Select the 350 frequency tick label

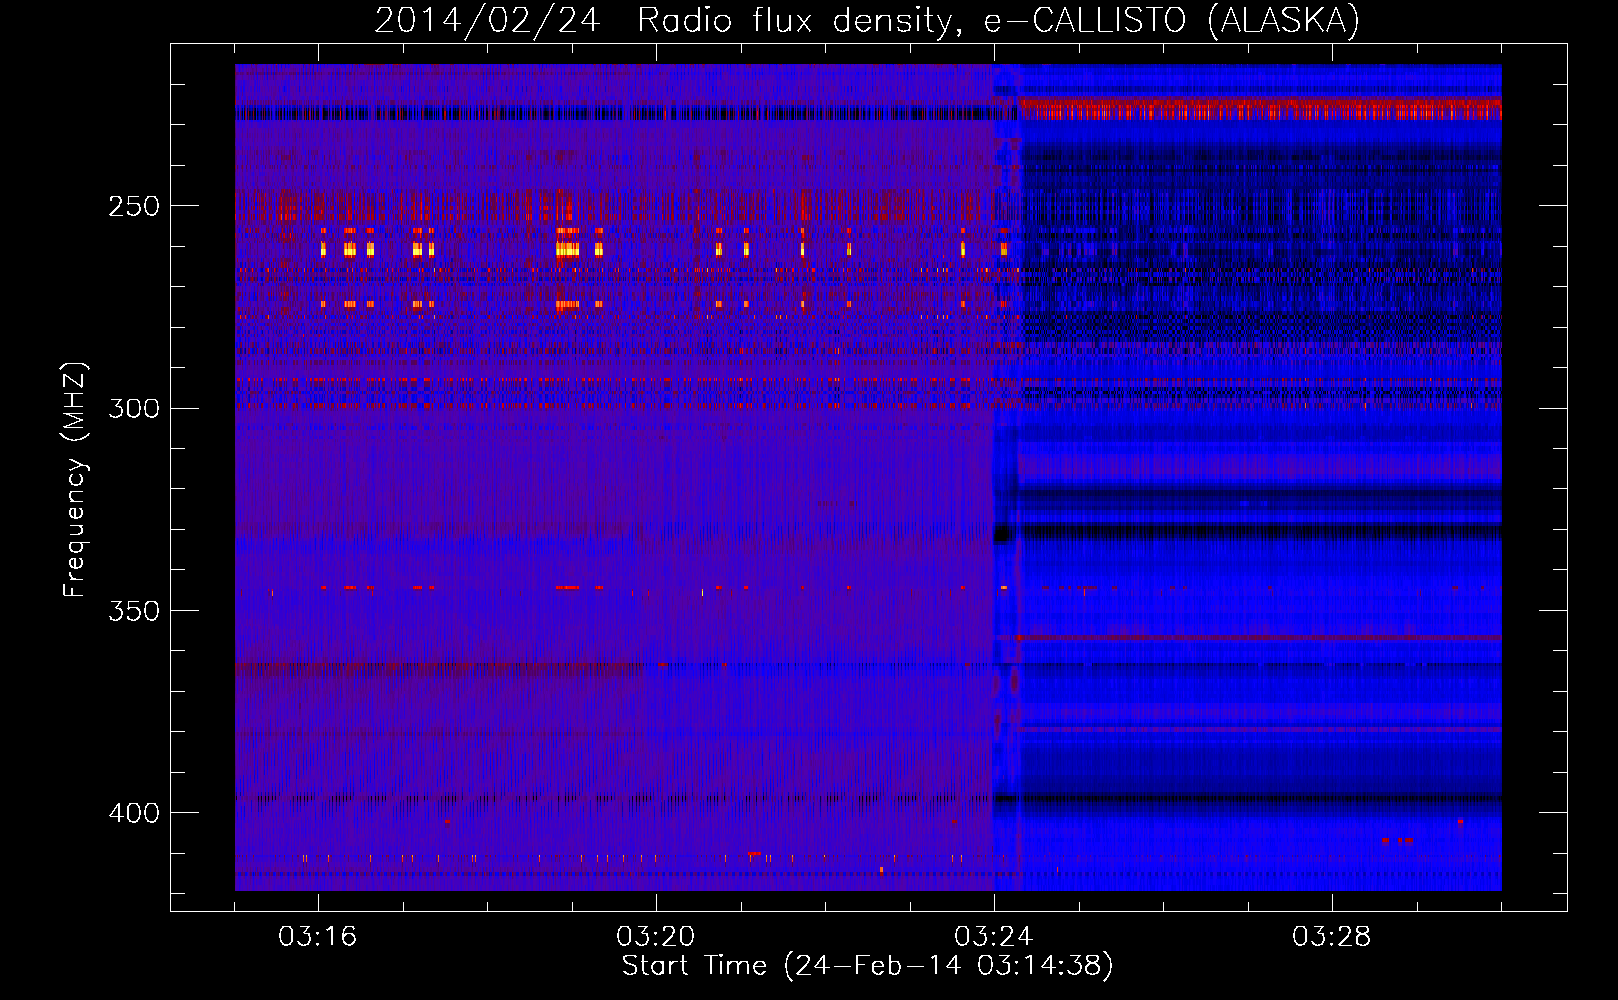pos(134,611)
